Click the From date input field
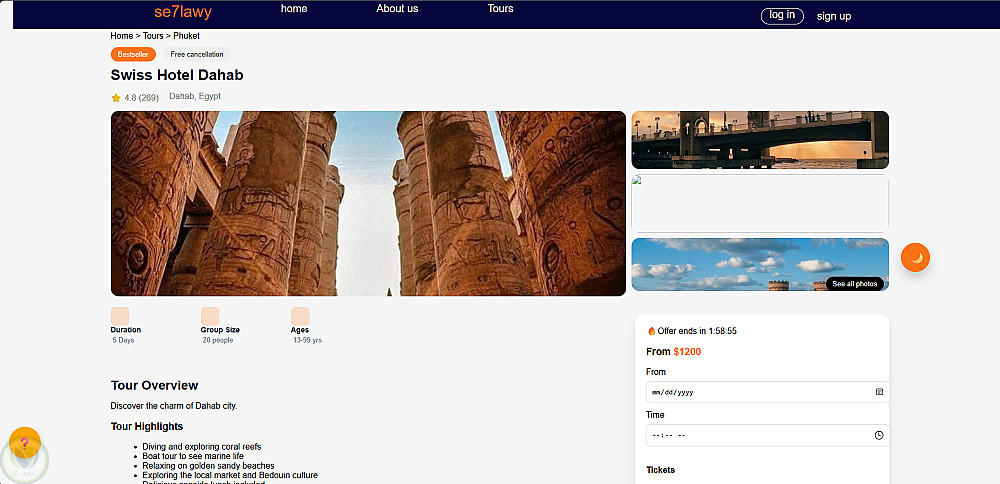Viewport: 1000px width, 484px height. 767,392
